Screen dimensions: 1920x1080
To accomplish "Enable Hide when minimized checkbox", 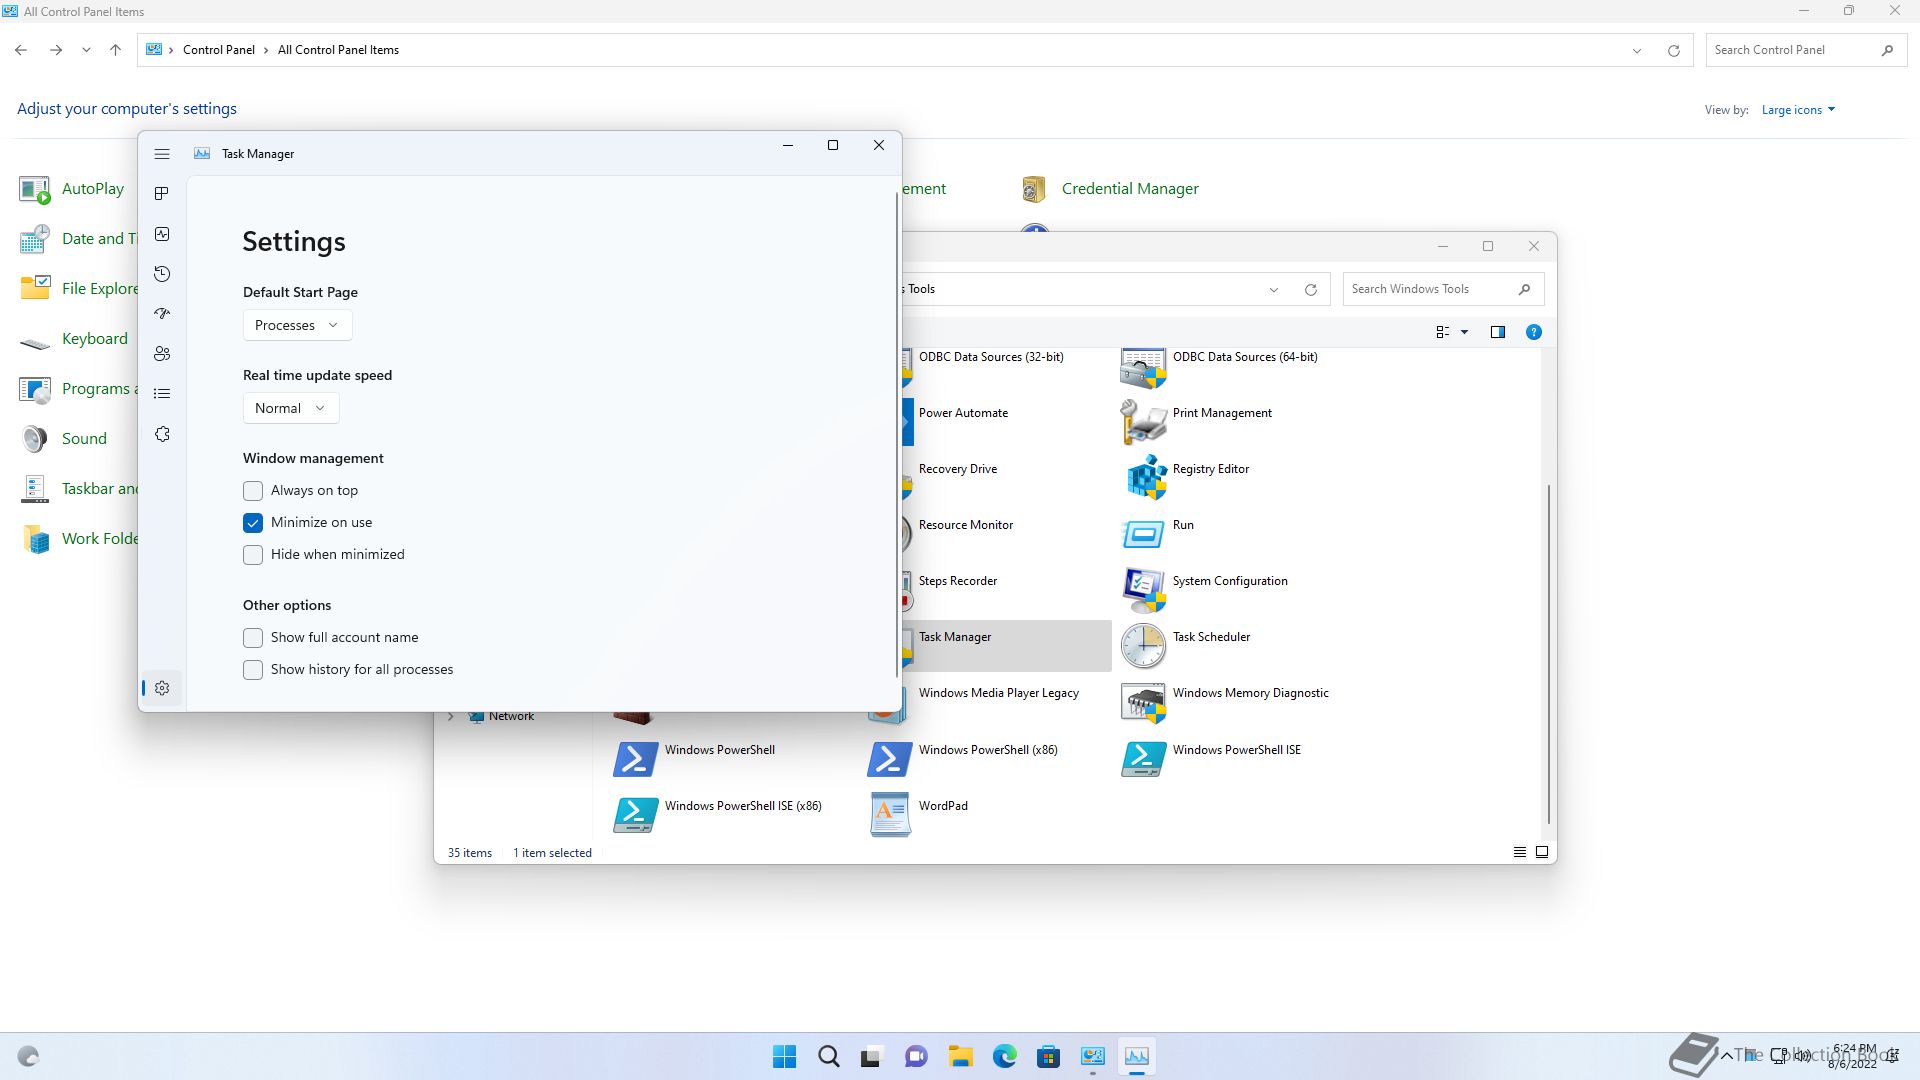I will pos(253,555).
